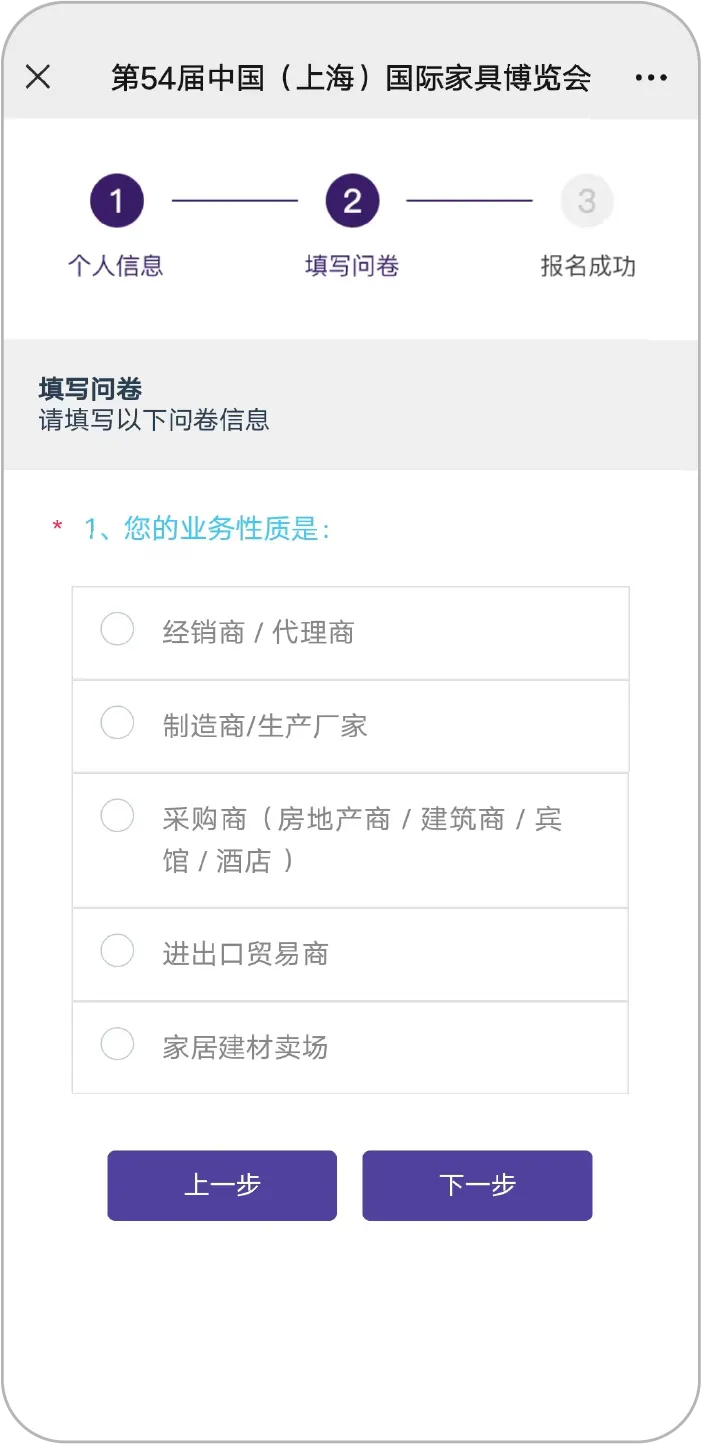Image resolution: width=701 pixels, height=1447 pixels.
Task: Tap the step 3 circle icon
Action: [587, 201]
